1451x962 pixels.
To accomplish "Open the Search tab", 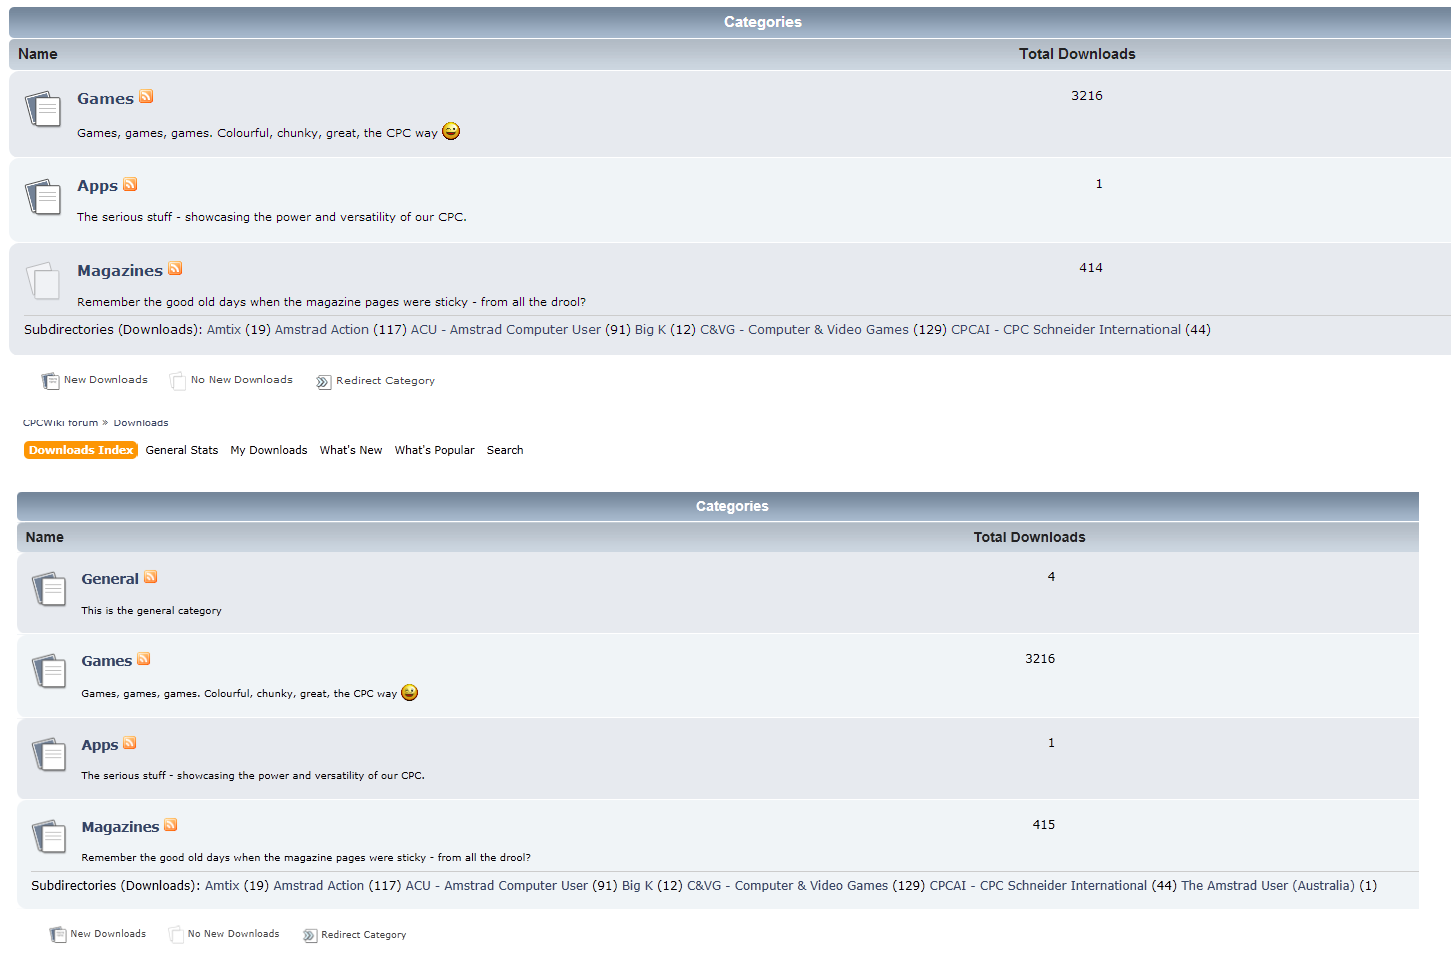I will (x=505, y=450).
